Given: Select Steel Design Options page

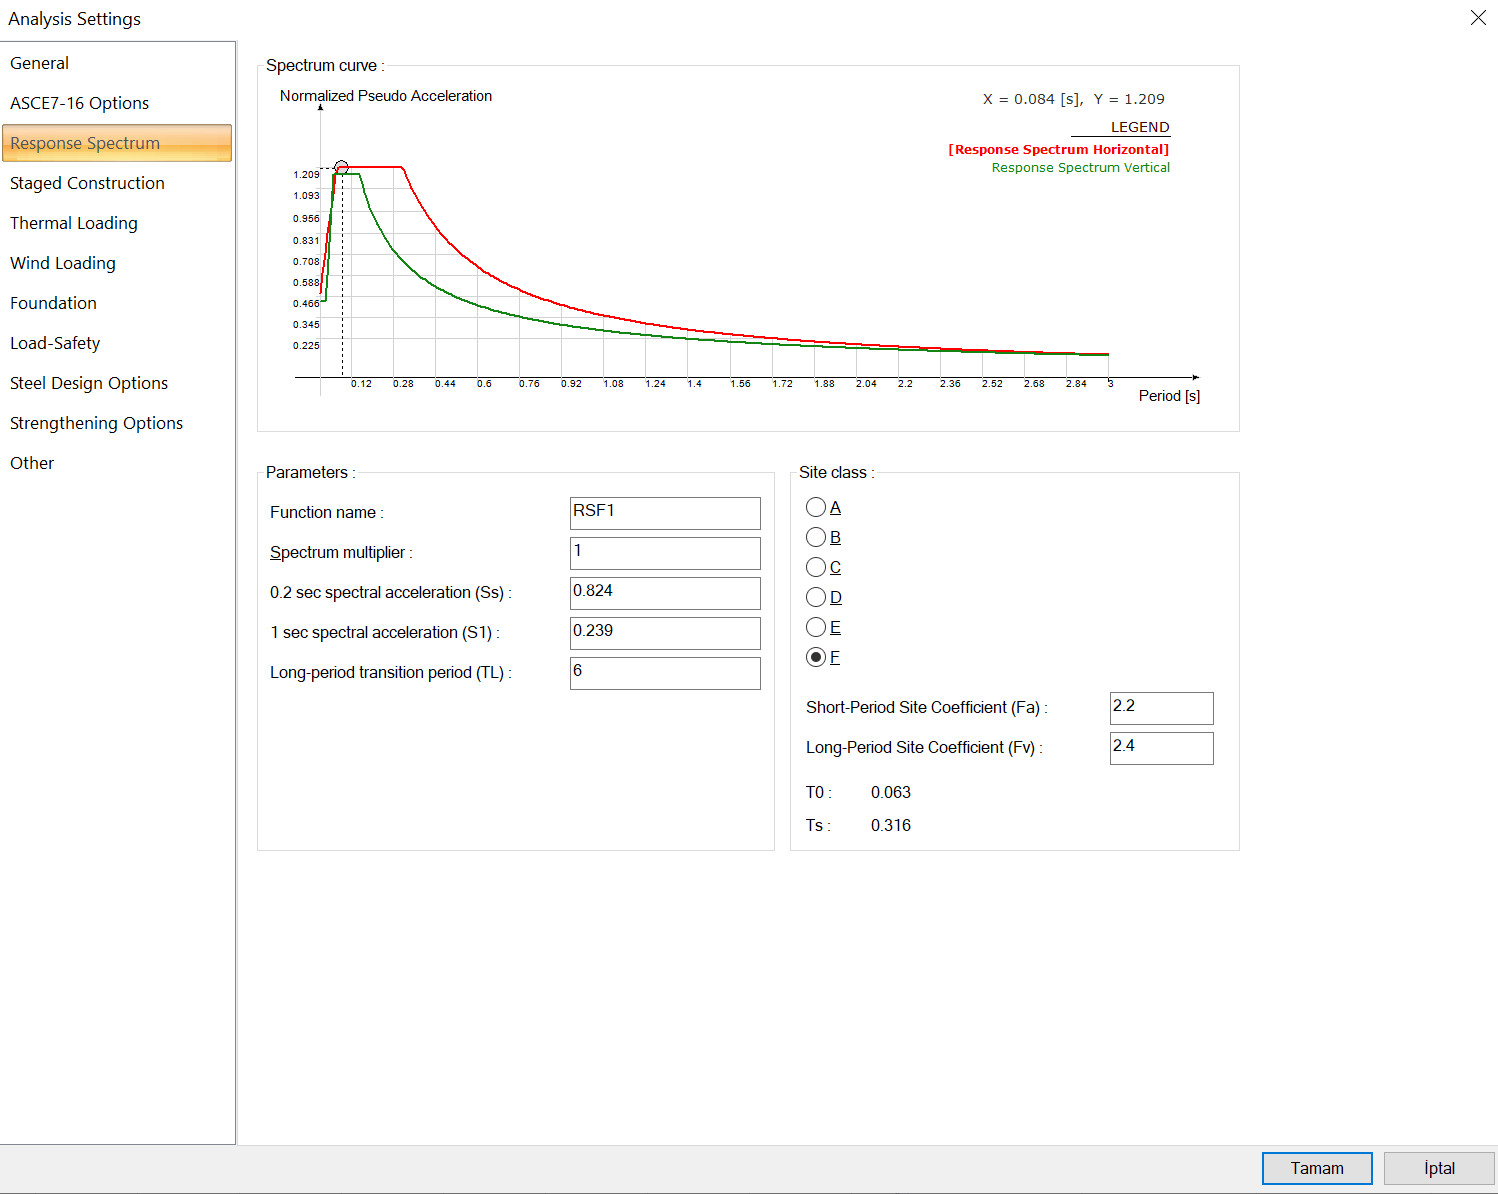Looking at the screenshot, I should click(89, 383).
